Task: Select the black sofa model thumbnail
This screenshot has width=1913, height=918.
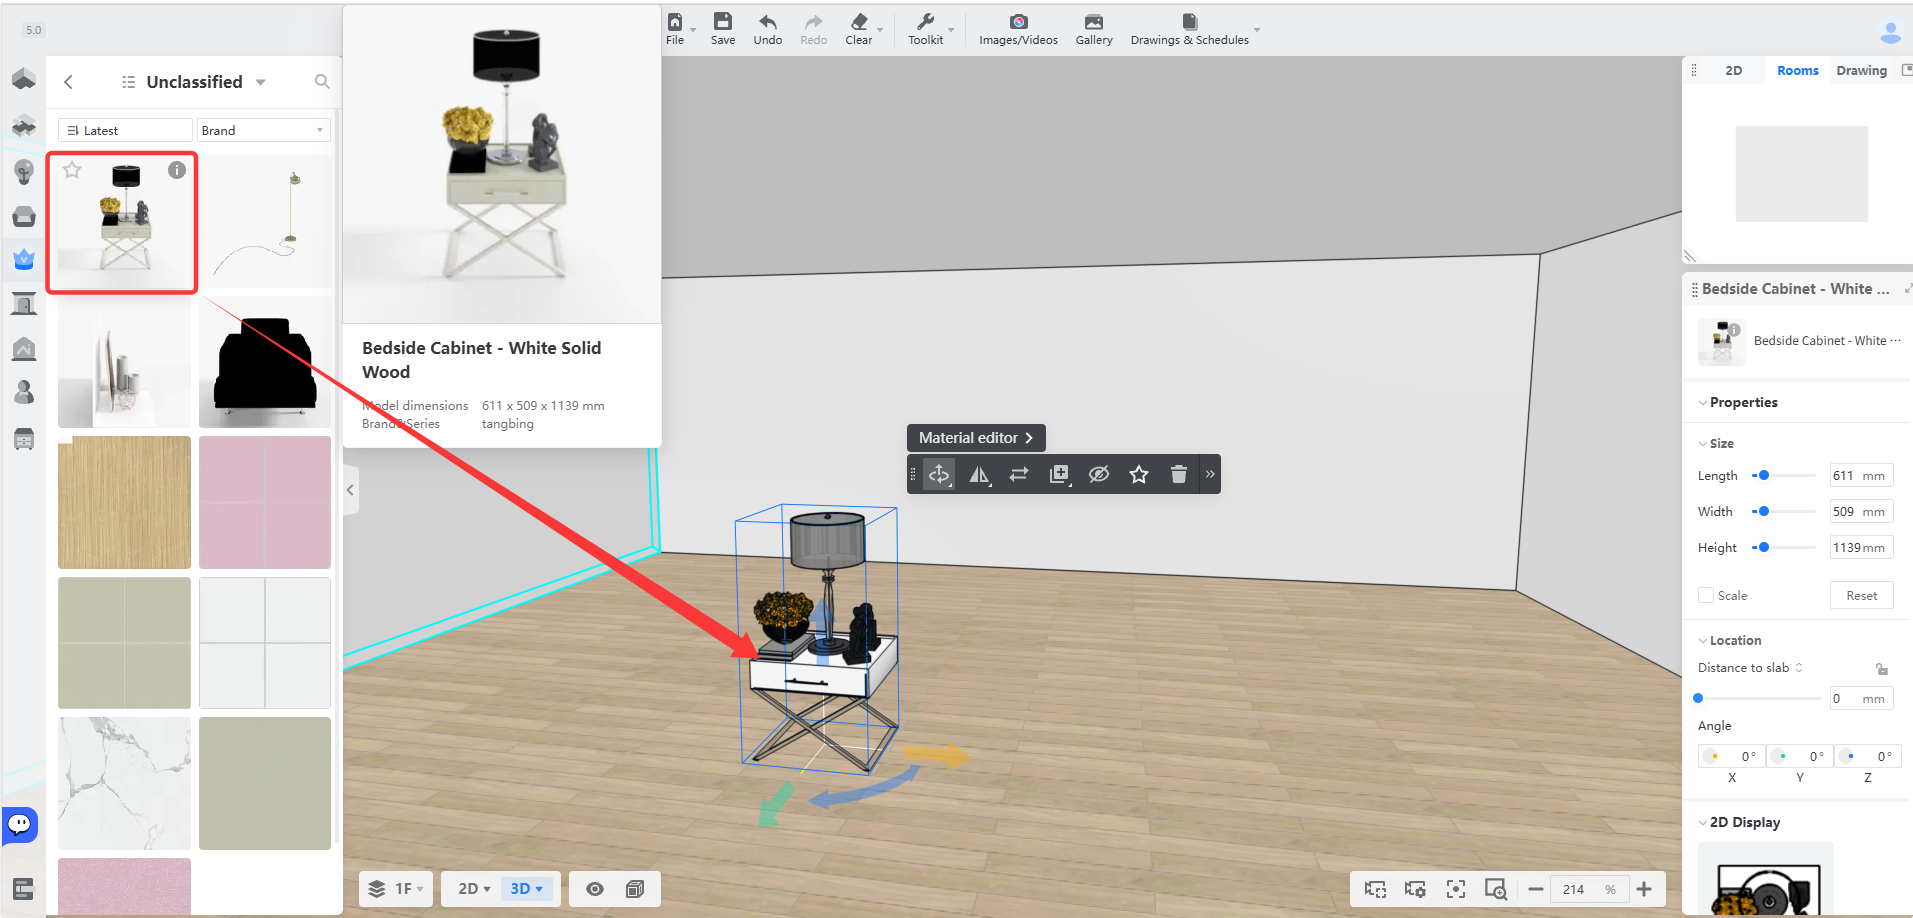Action: point(265,362)
